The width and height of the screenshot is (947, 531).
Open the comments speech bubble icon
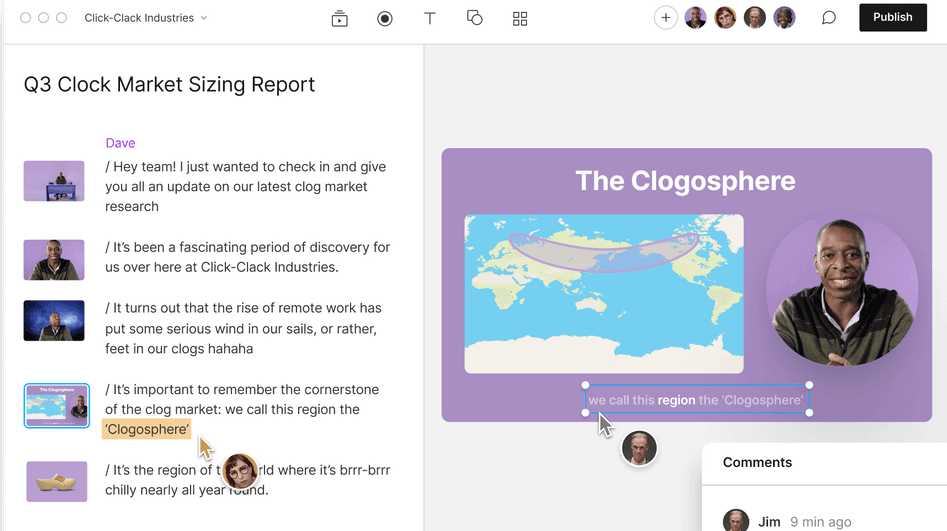coord(829,18)
